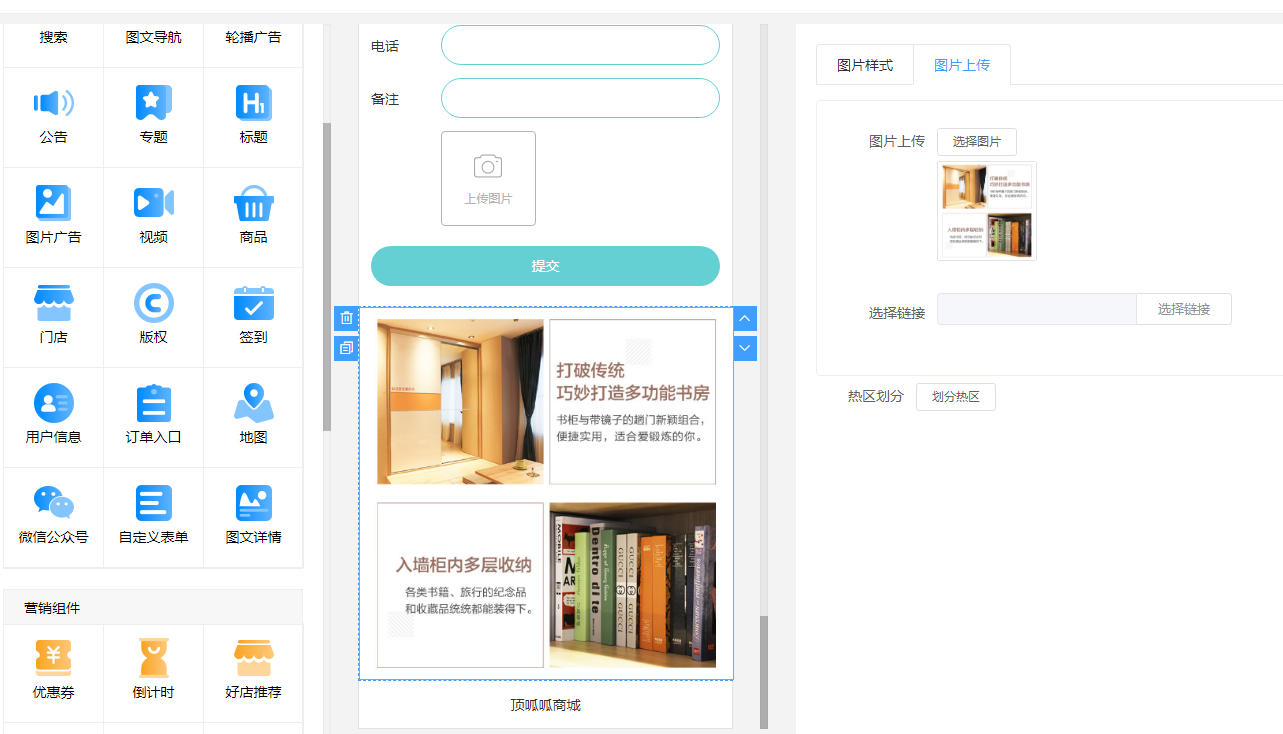Add the 地图 map component
The height and width of the screenshot is (734, 1283).
coord(253,417)
